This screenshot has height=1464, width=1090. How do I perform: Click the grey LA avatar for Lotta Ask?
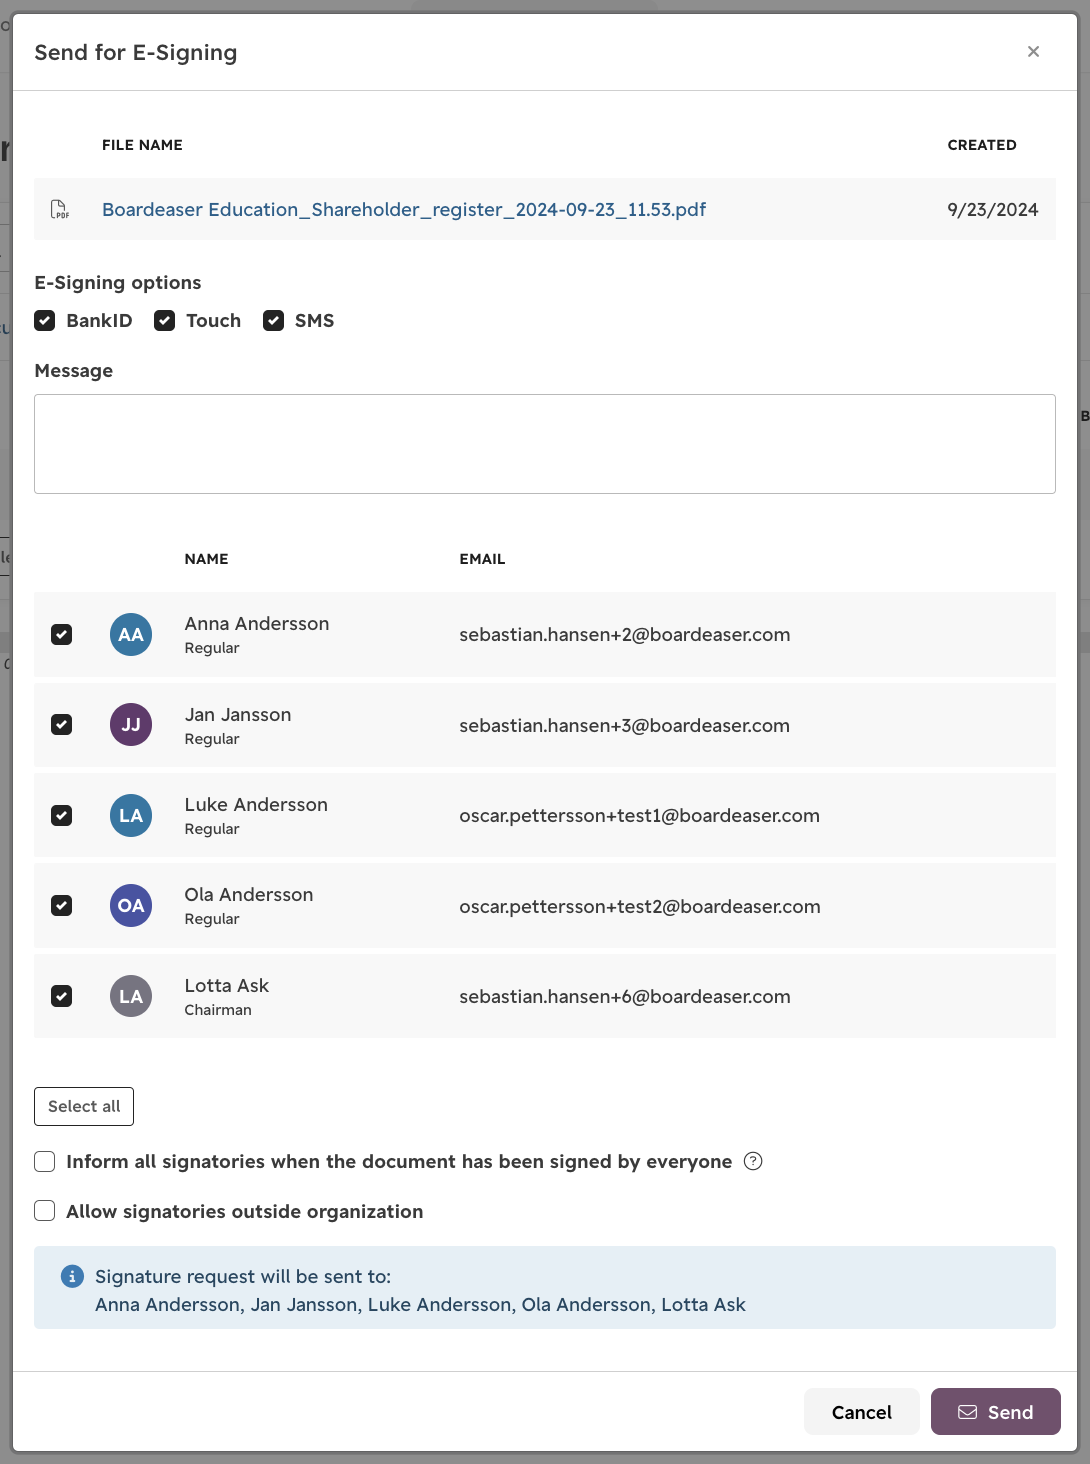click(131, 996)
